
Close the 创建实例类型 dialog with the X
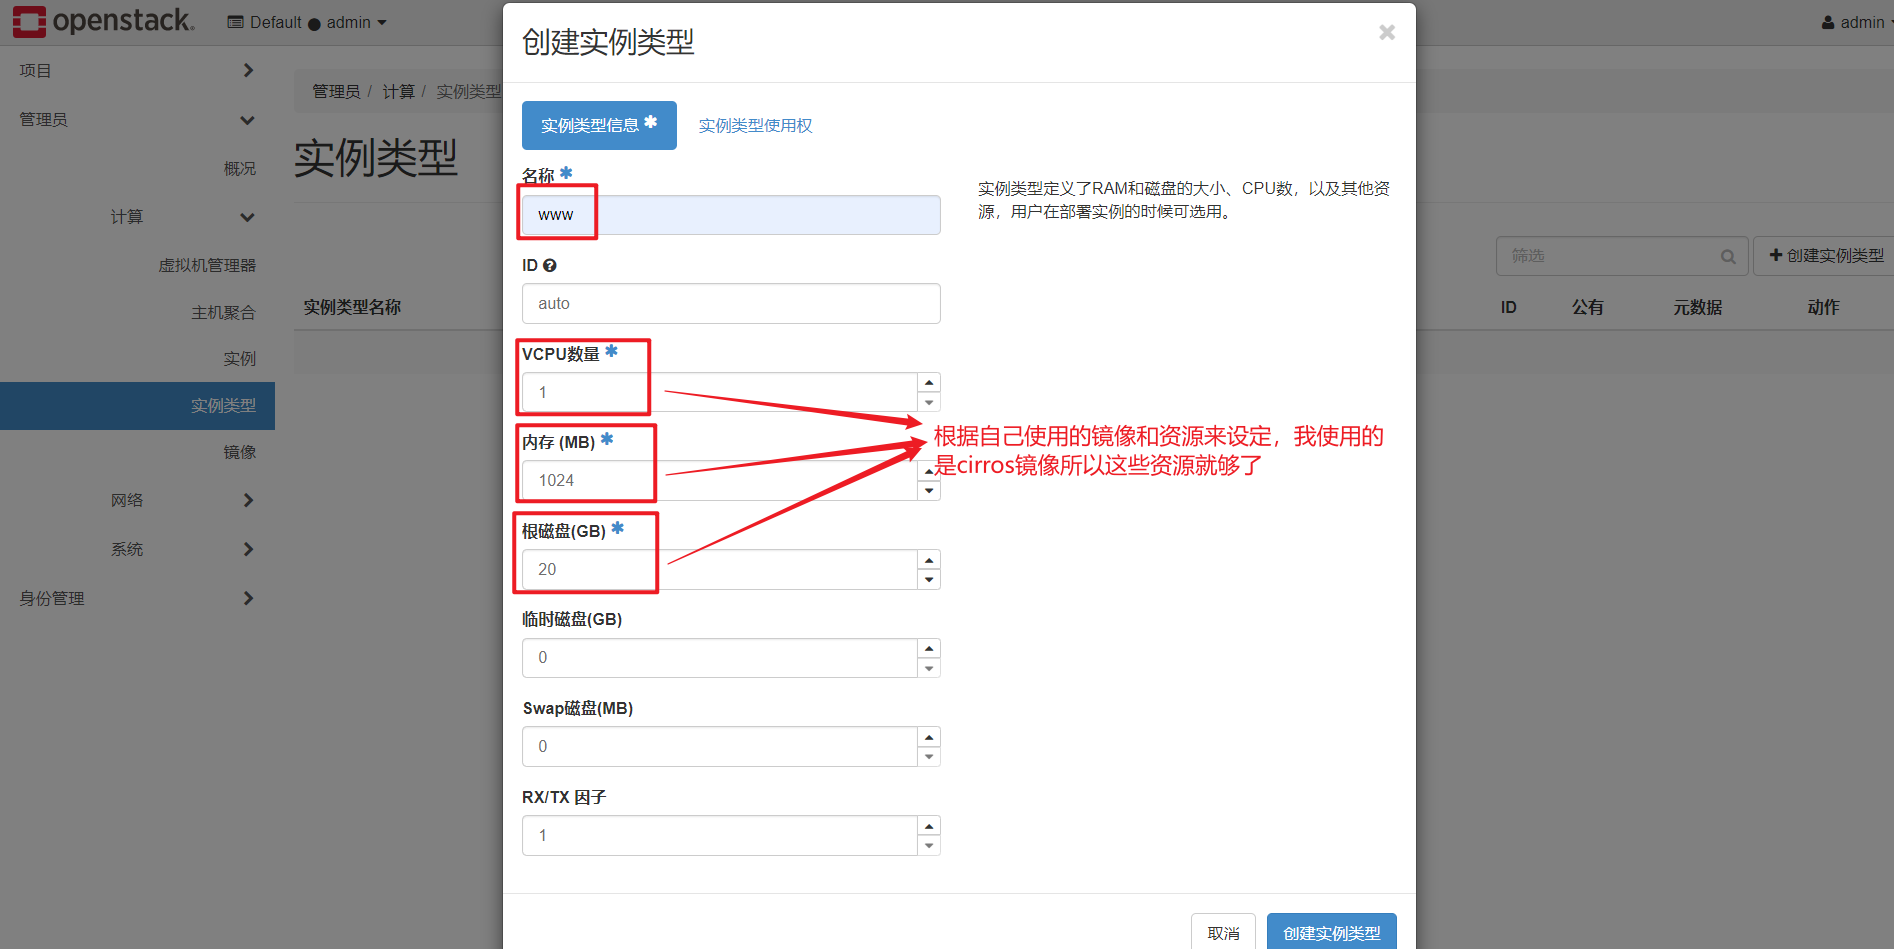(1387, 32)
